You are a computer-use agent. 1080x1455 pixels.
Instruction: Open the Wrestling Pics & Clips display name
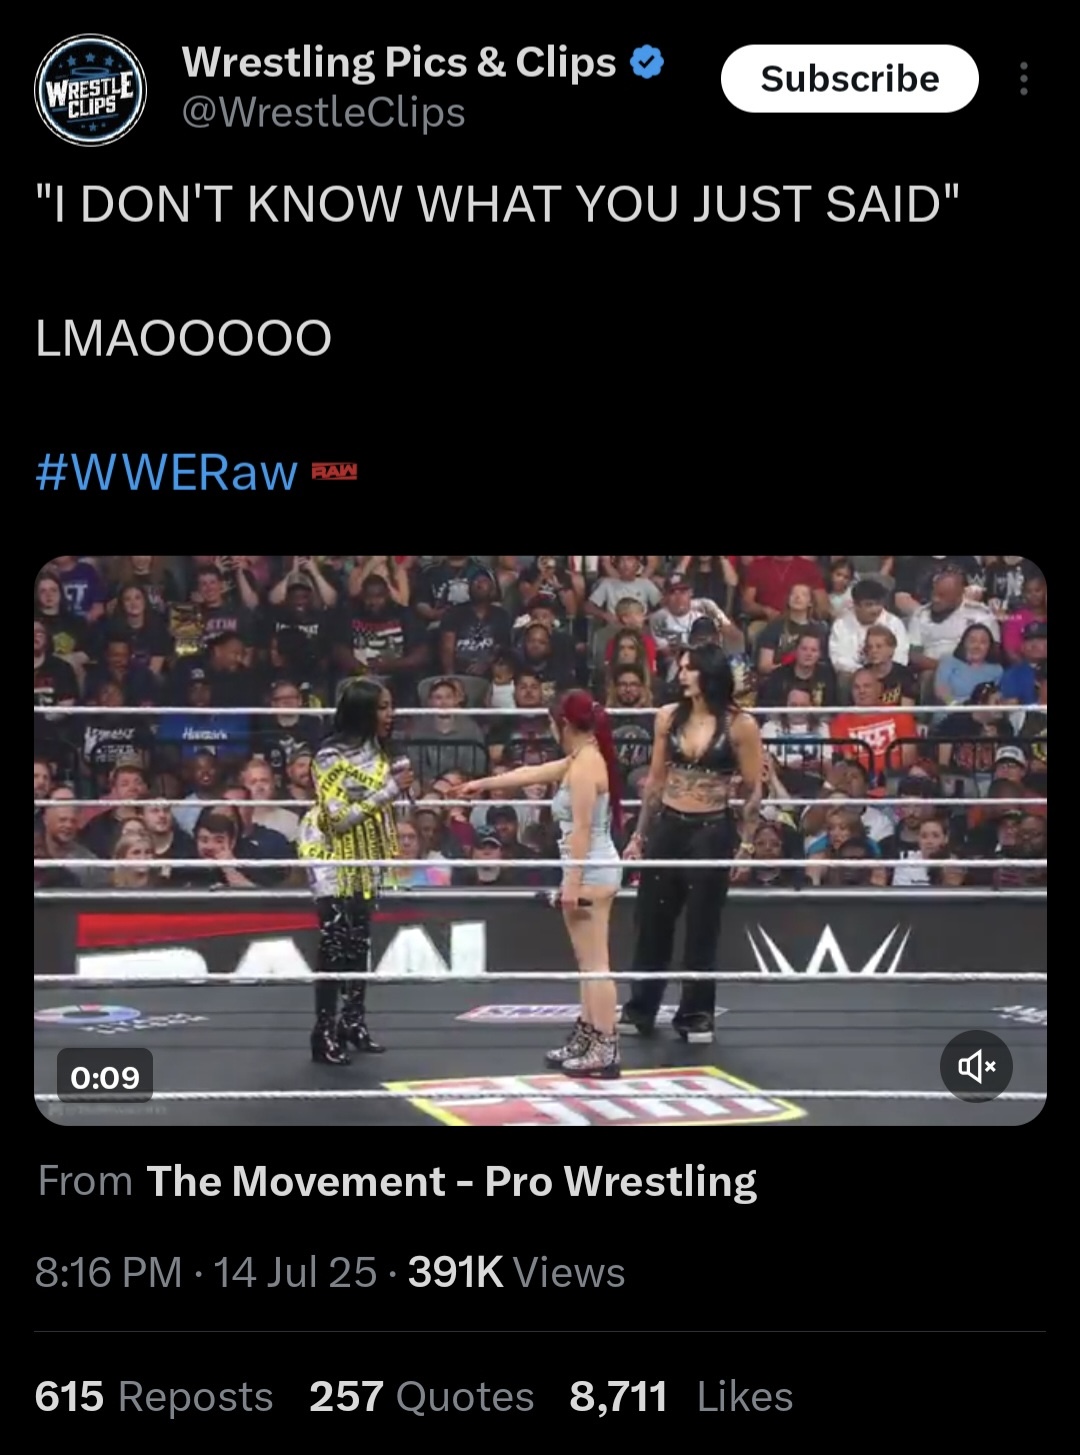pyautogui.click(x=399, y=62)
